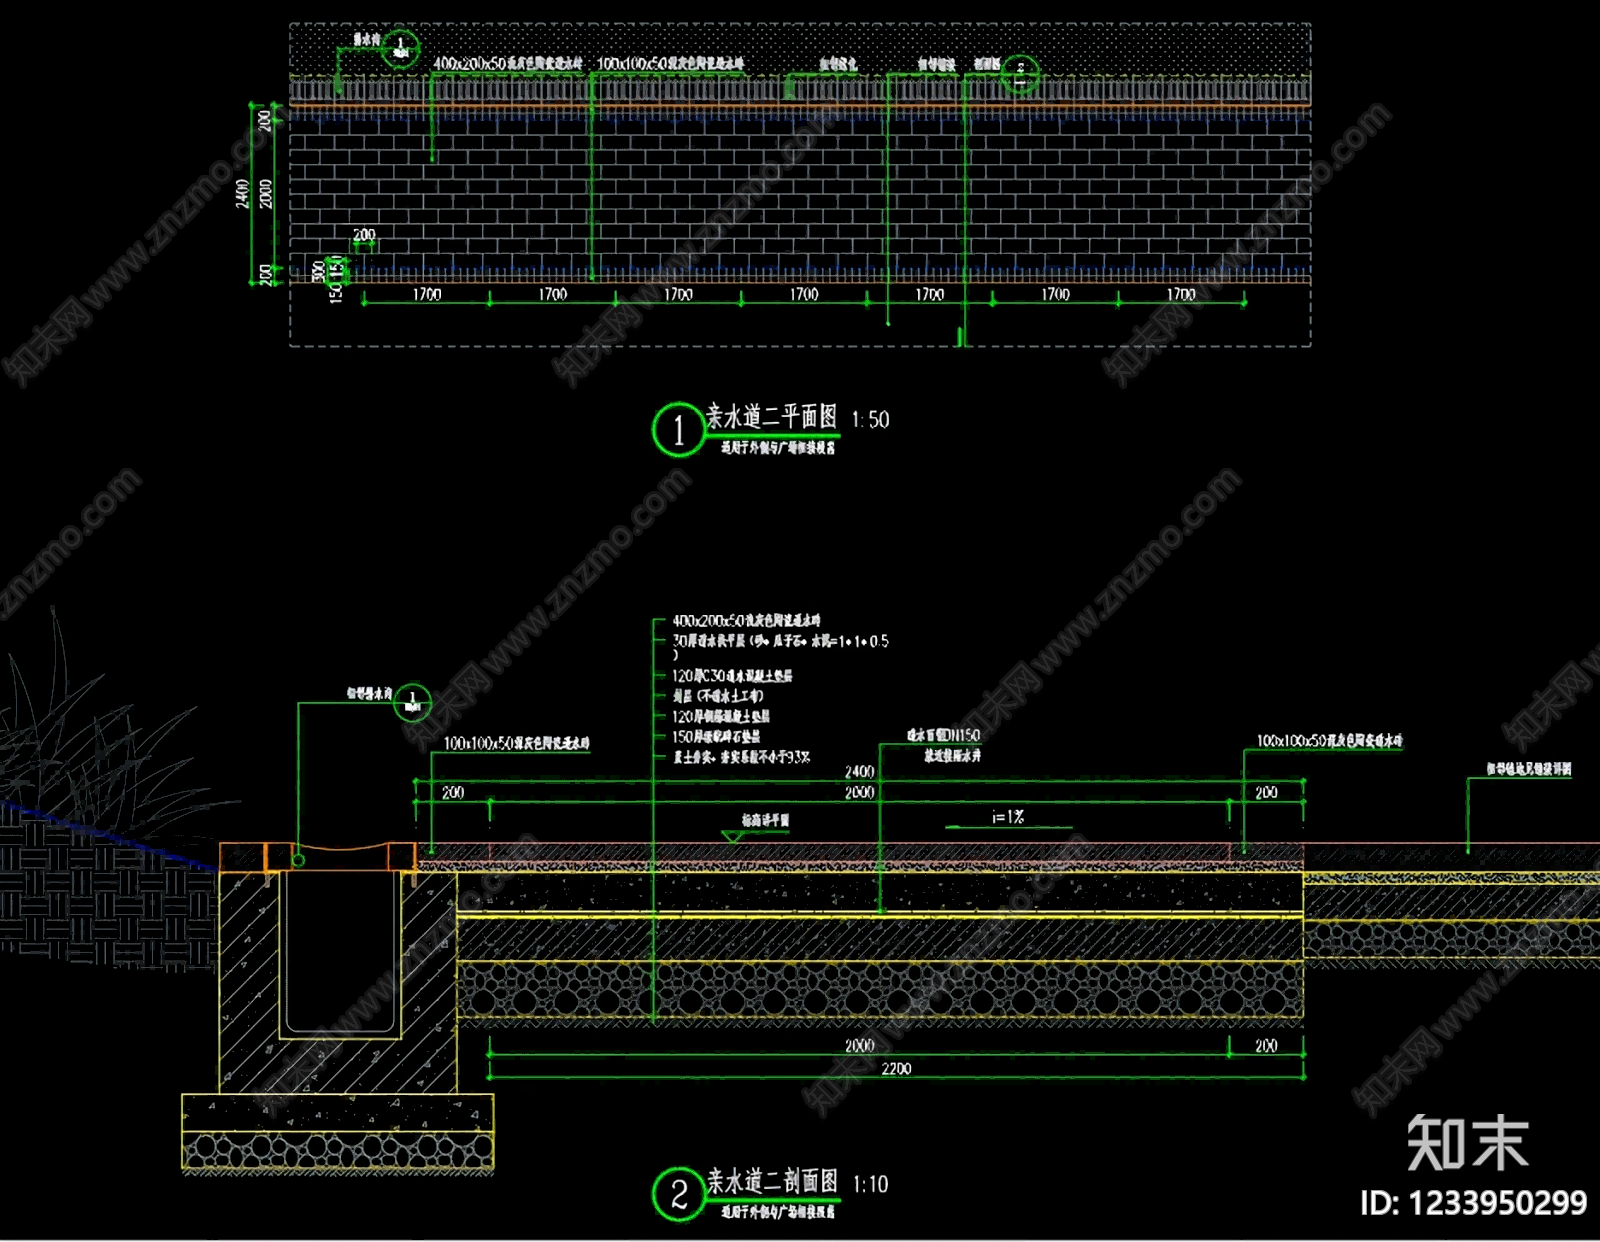This screenshot has height=1242, width=1600.
Task: Click the 120厚C30 concrete layer note
Action: pos(732,676)
